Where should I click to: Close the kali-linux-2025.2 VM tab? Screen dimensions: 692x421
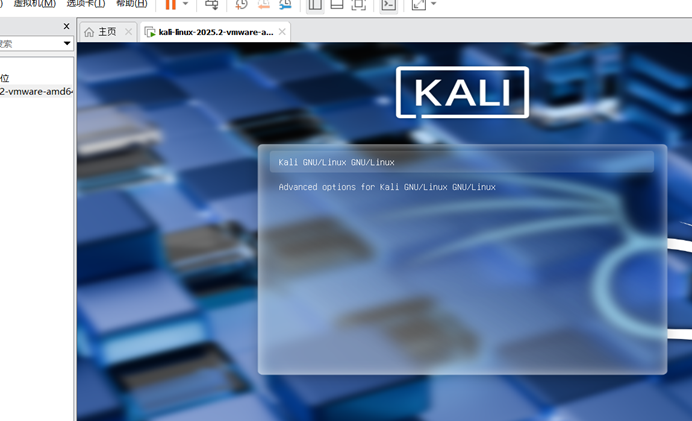point(282,32)
